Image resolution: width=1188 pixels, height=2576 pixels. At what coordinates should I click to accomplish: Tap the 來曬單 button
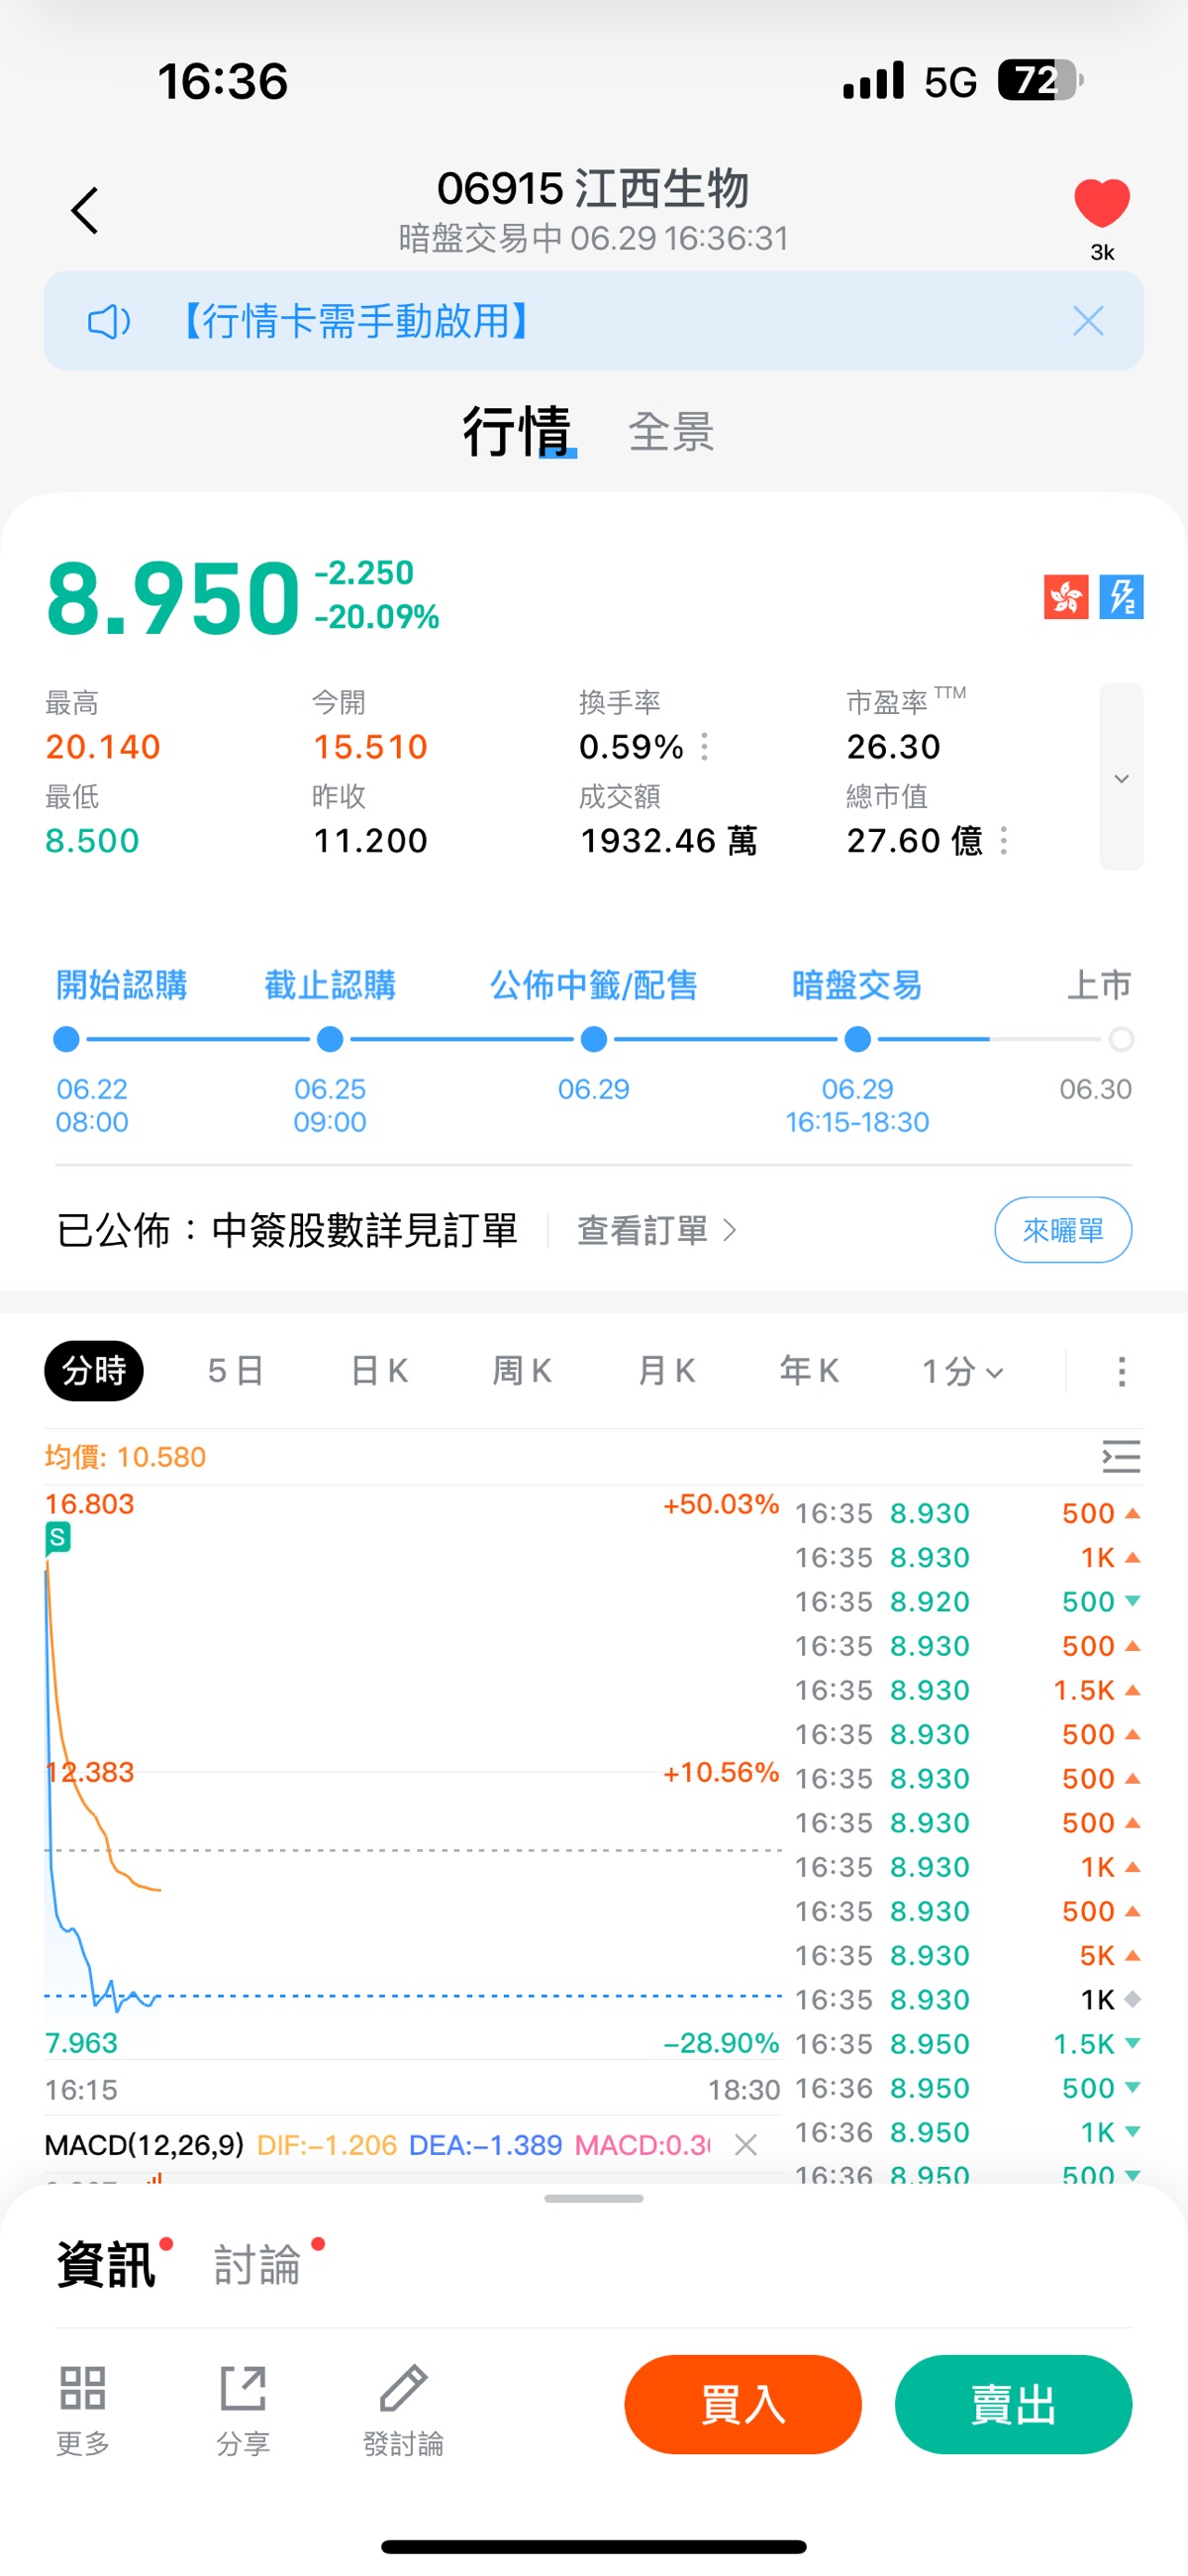(x=1063, y=1230)
